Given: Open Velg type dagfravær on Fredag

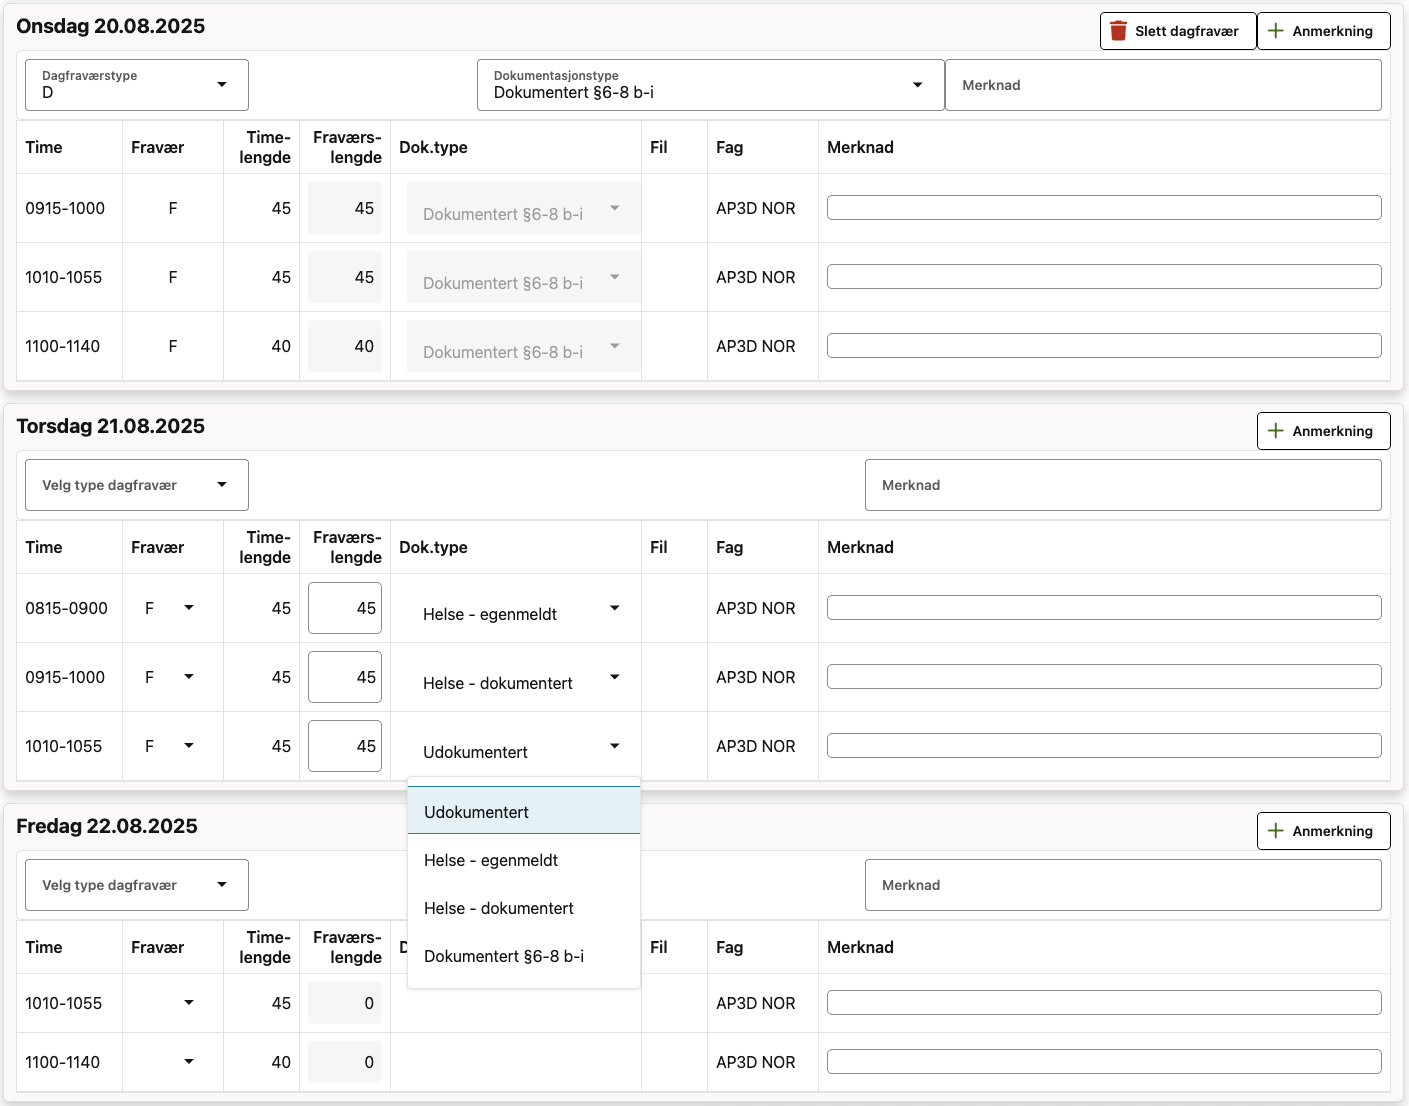Looking at the screenshot, I should tap(136, 885).
